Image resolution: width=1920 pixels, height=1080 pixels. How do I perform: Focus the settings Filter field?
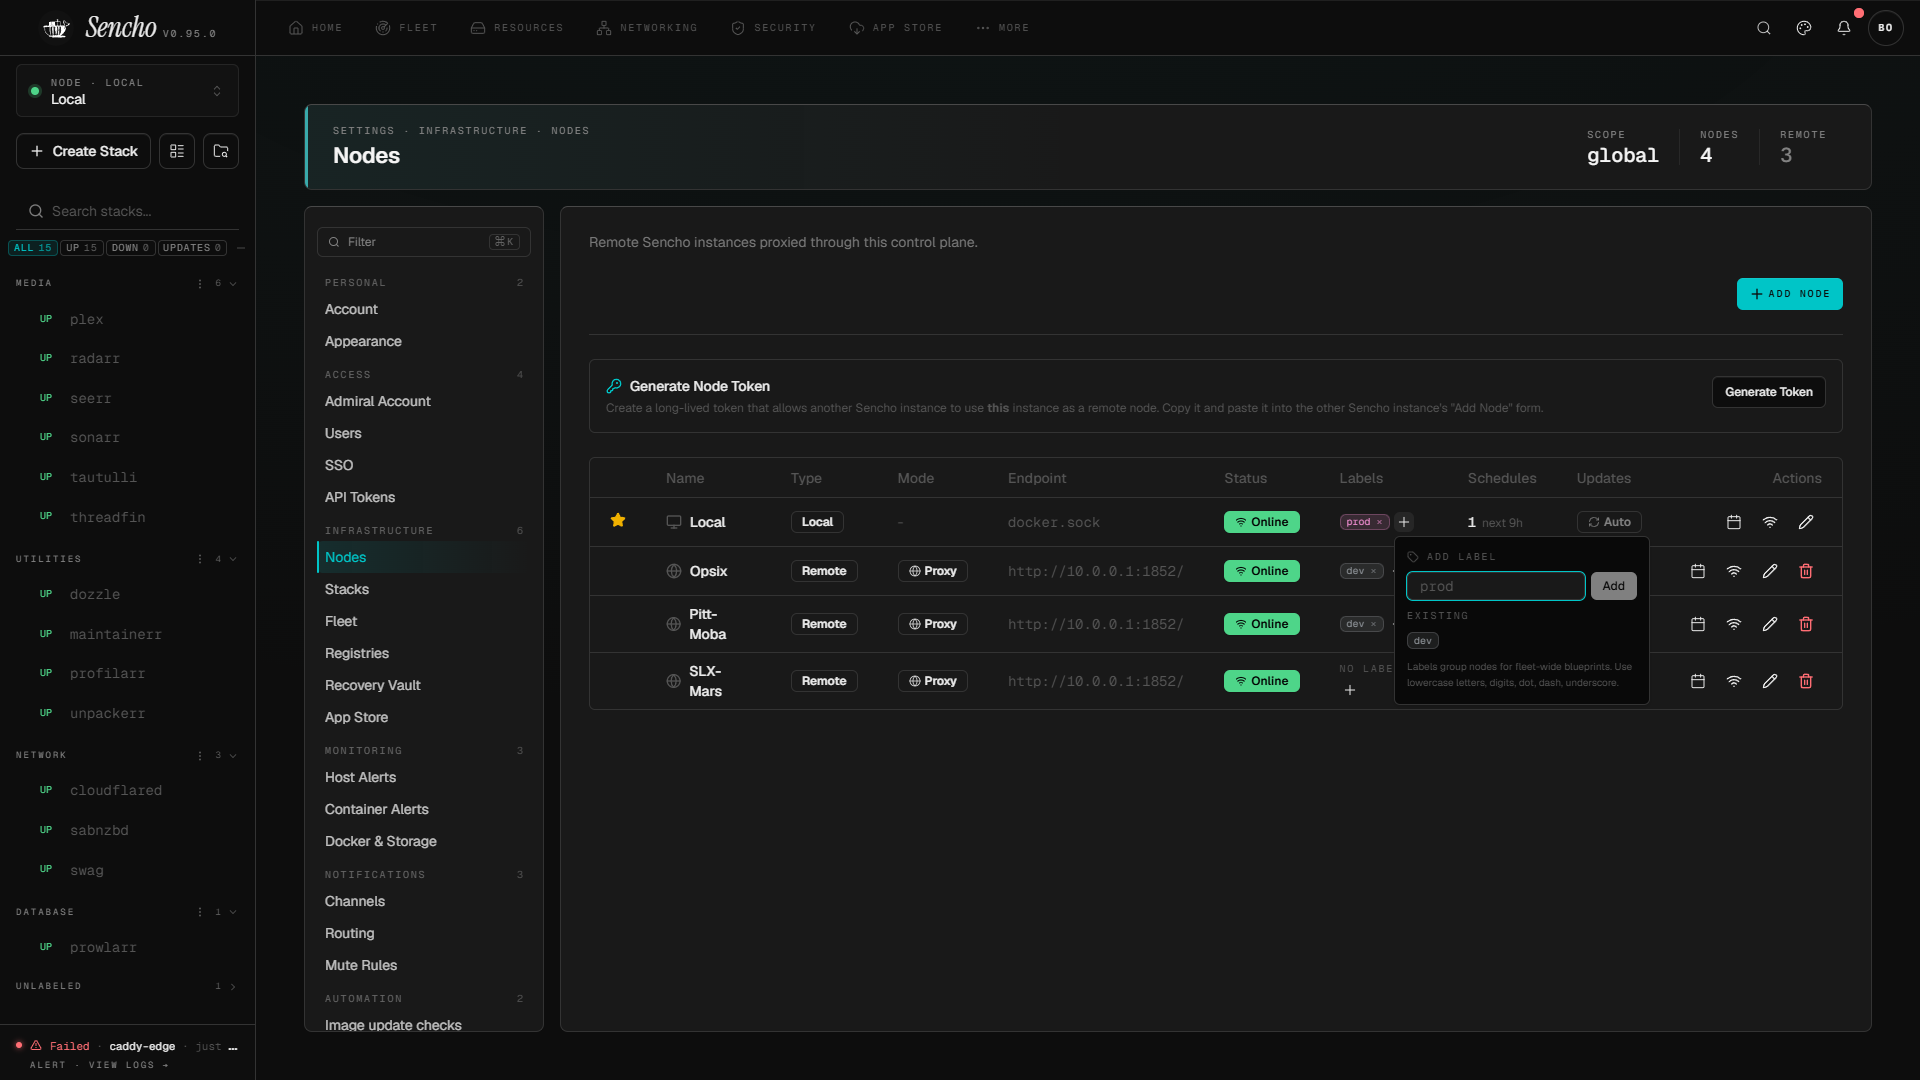click(423, 242)
